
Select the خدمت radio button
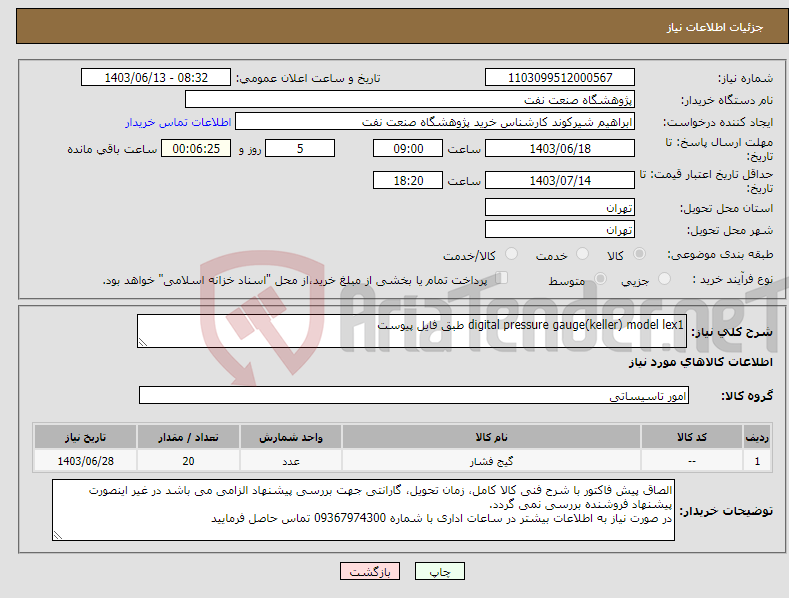tap(582, 254)
